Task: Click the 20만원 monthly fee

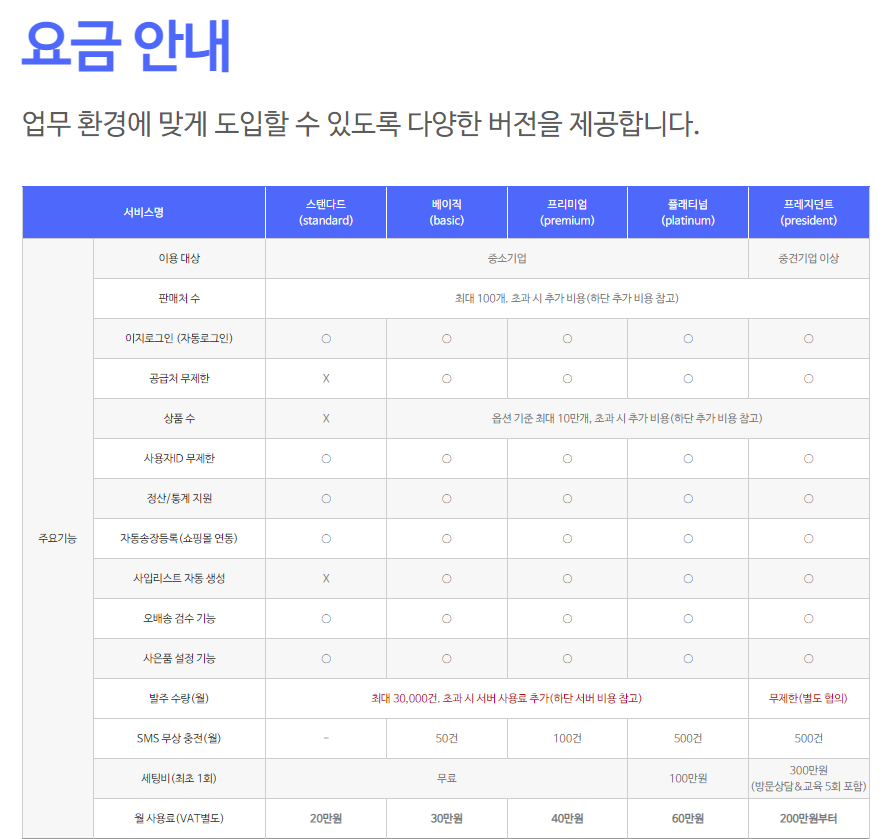Action: pos(326,819)
